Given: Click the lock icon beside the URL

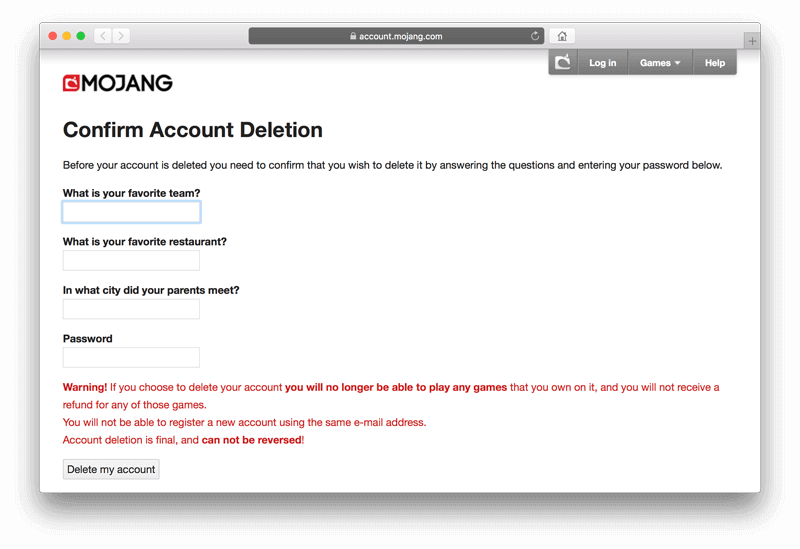Looking at the screenshot, I should point(353,36).
